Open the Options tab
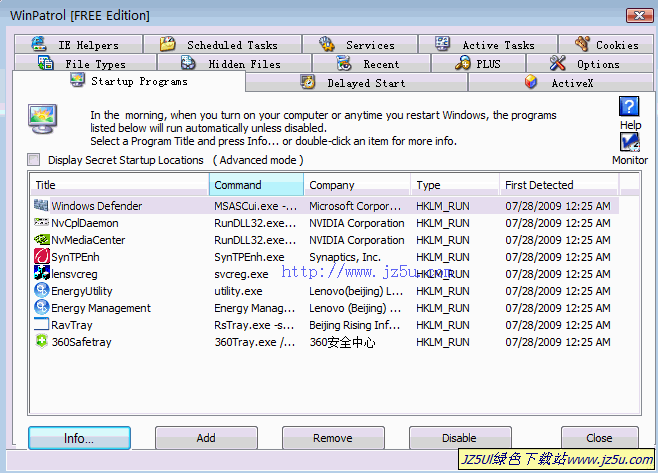Viewport: 658px width, 473px height. point(590,64)
